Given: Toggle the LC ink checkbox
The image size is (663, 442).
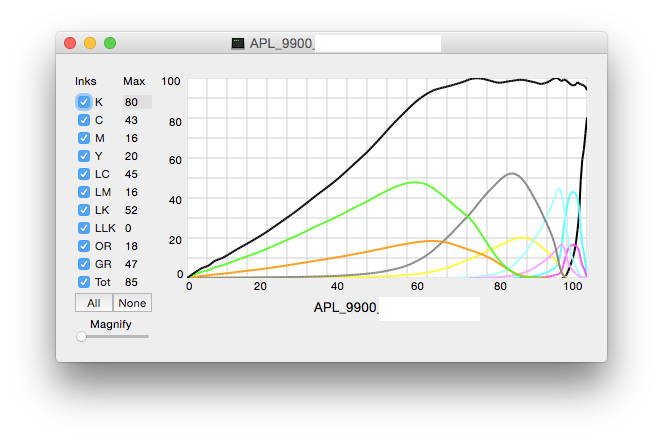Looking at the screenshot, I should click(84, 174).
